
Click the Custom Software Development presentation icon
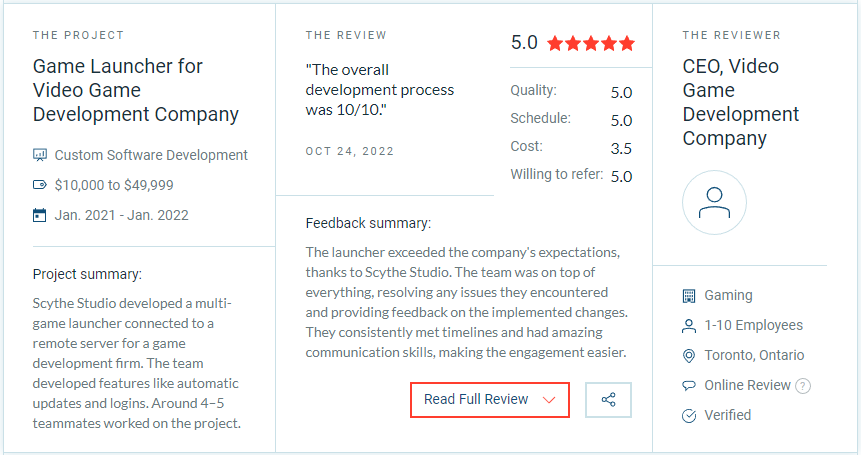click(40, 155)
